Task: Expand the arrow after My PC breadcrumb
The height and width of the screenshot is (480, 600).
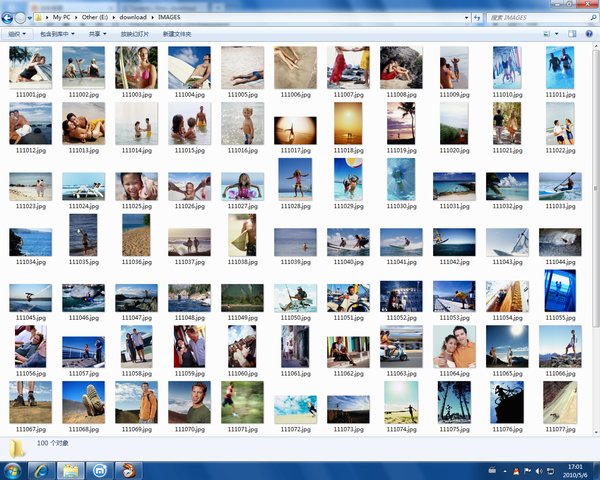Action: [x=76, y=18]
